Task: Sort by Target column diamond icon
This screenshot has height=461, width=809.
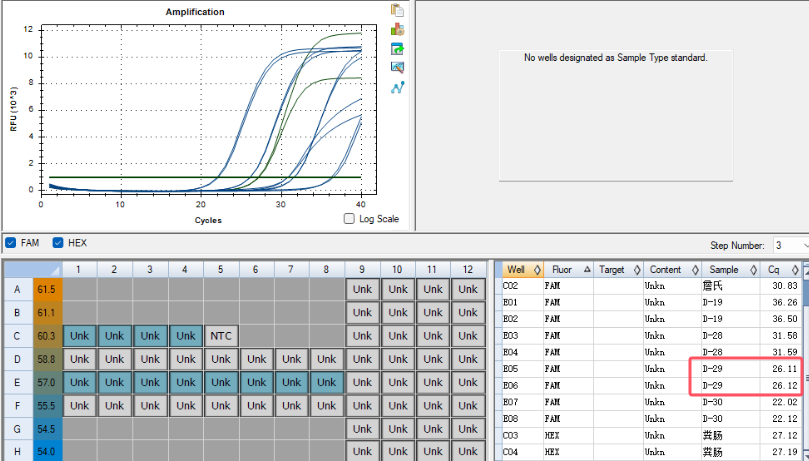Action: (637, 270)
